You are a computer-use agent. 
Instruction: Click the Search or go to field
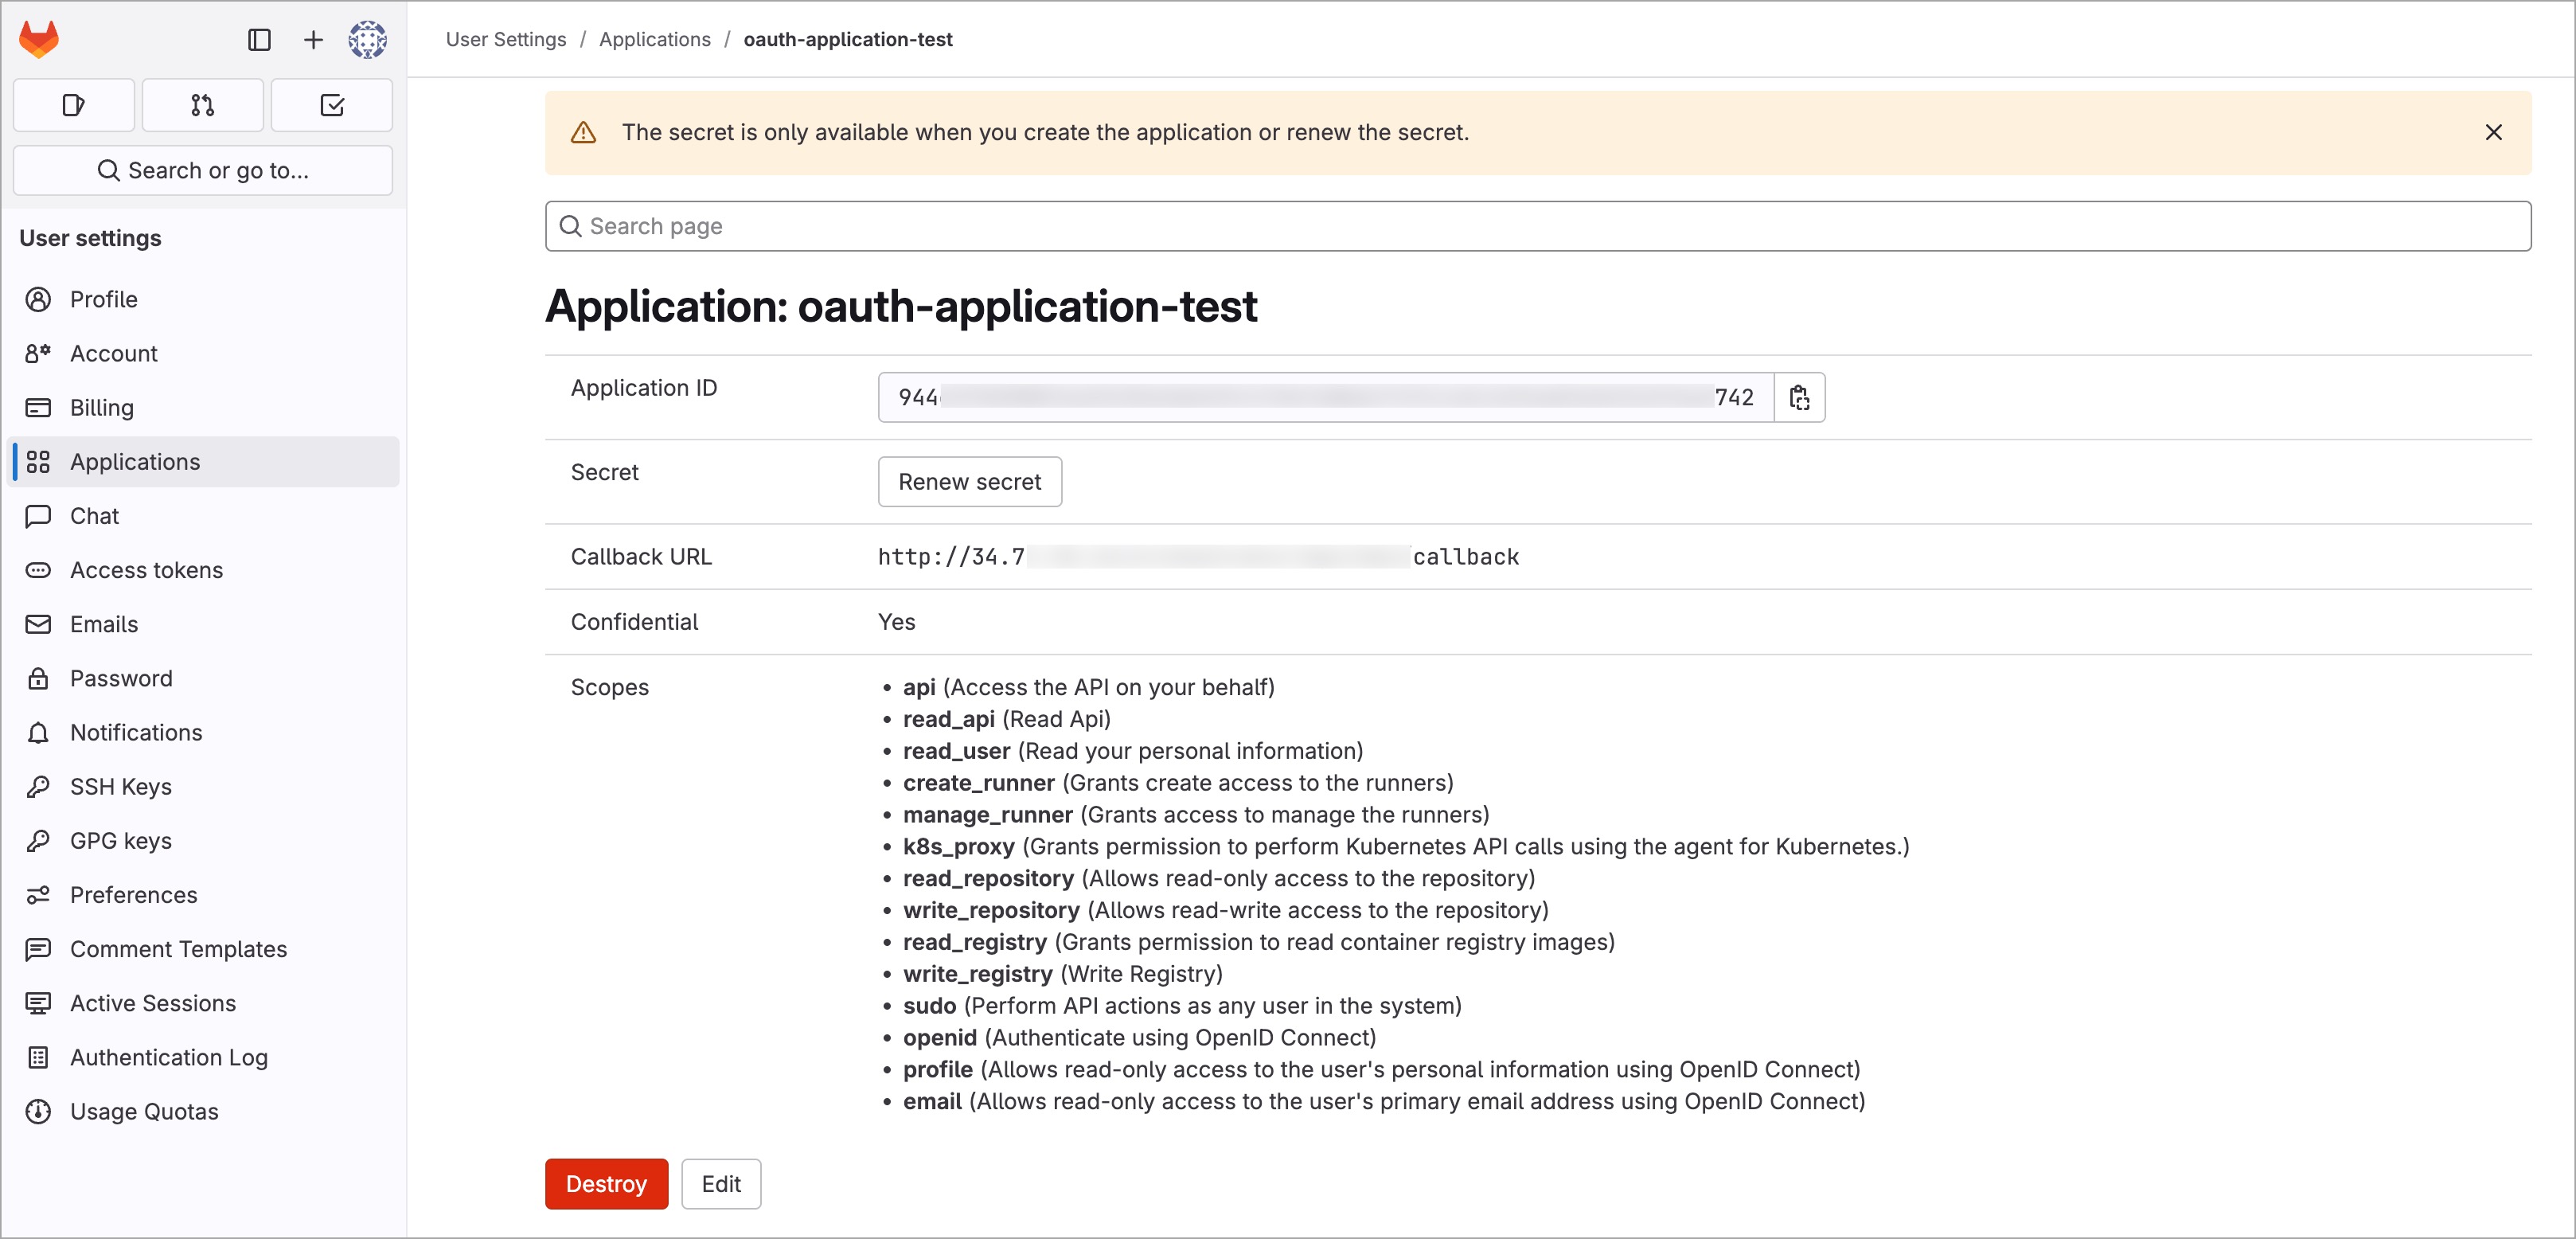pyautogui.click(x=202, y=170)
